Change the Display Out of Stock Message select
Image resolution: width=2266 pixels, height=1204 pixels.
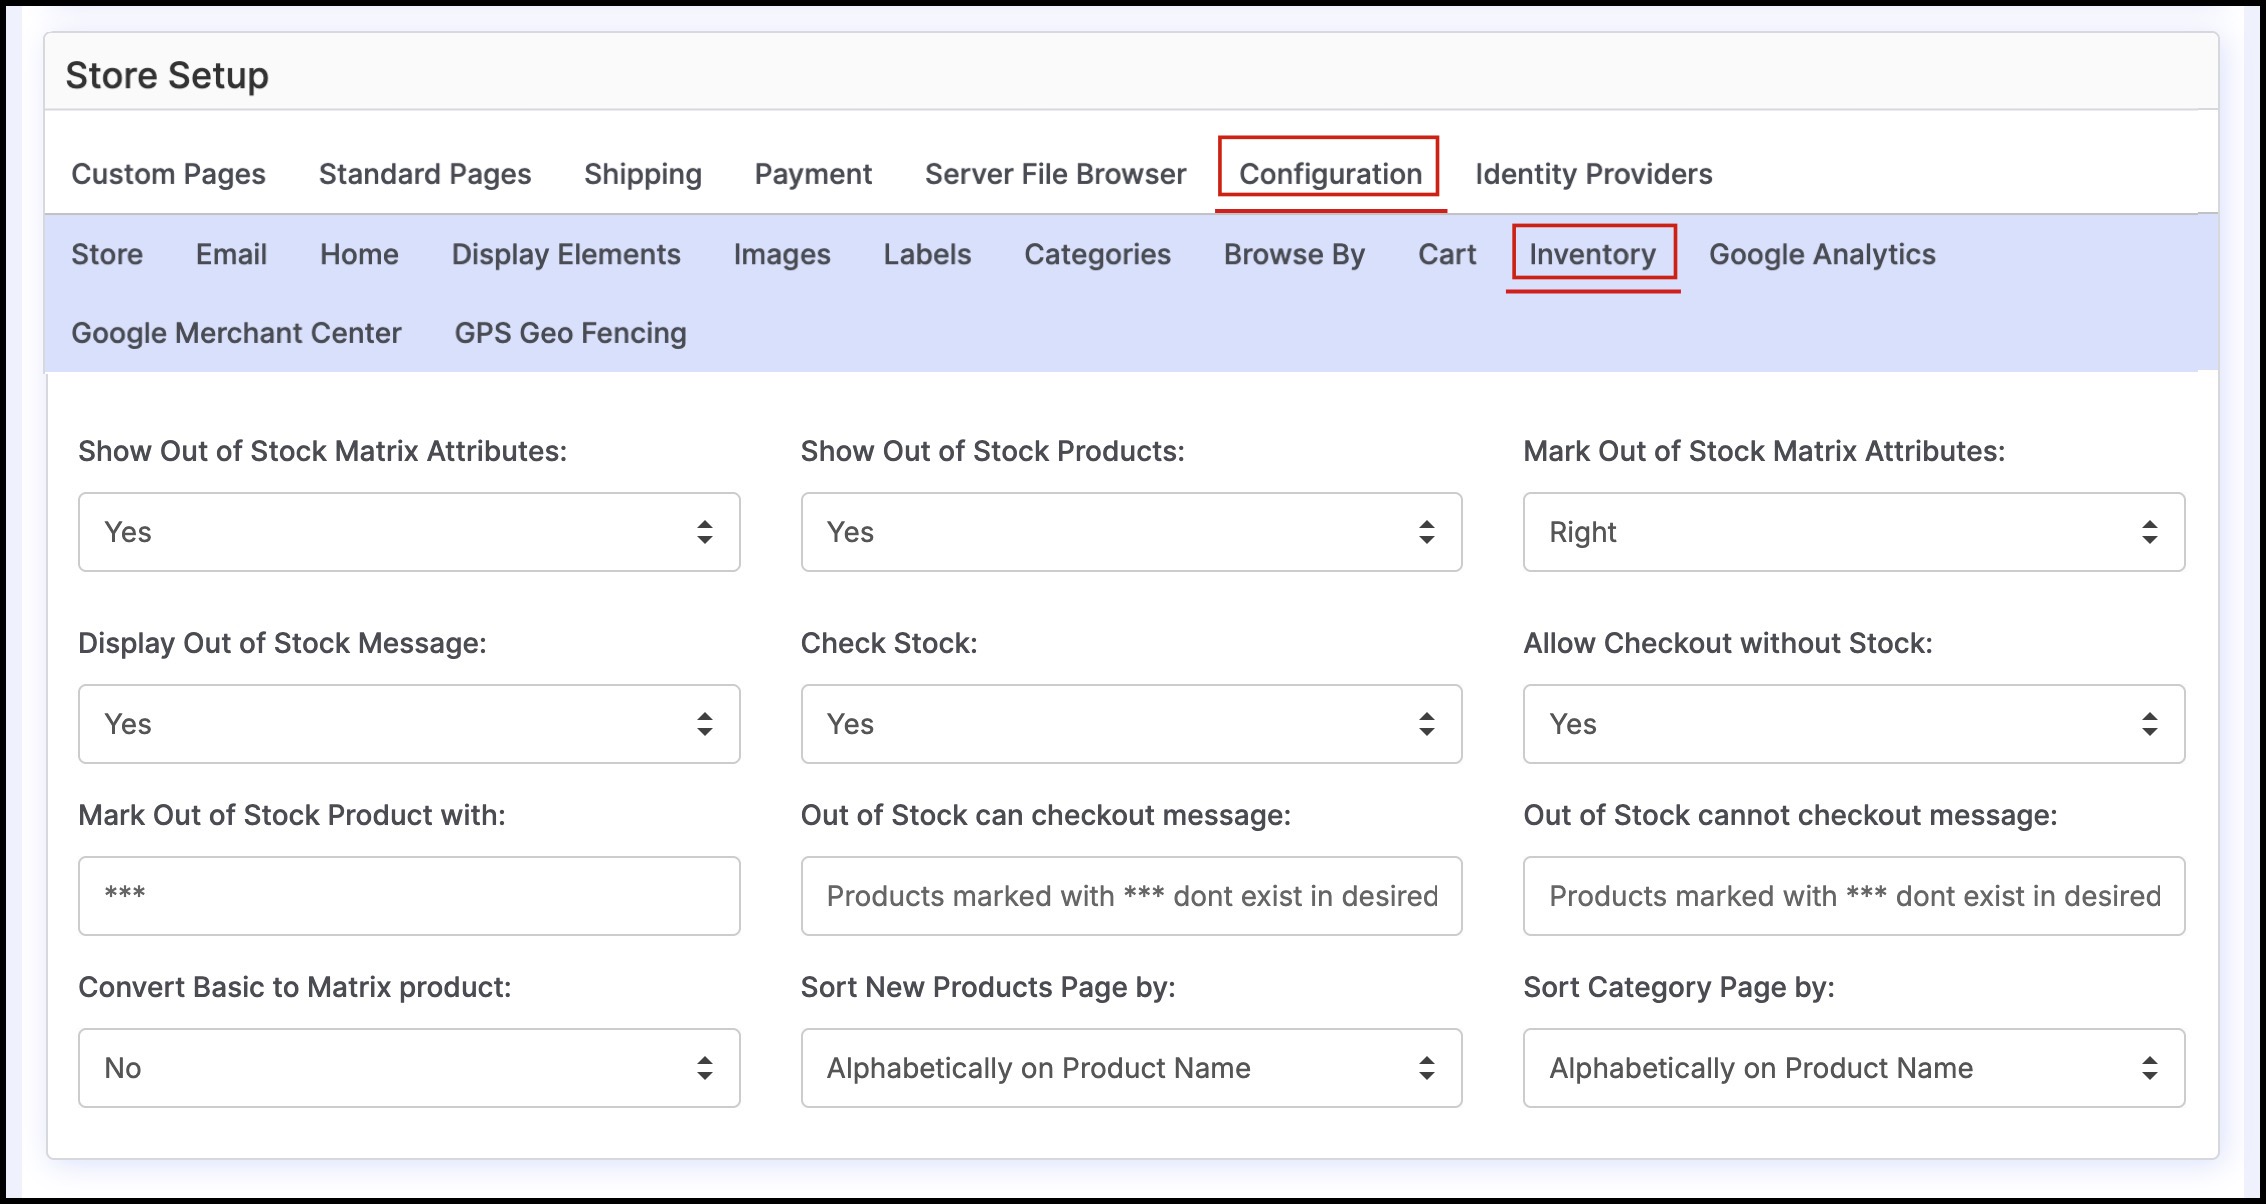click(x=409, y=724)
